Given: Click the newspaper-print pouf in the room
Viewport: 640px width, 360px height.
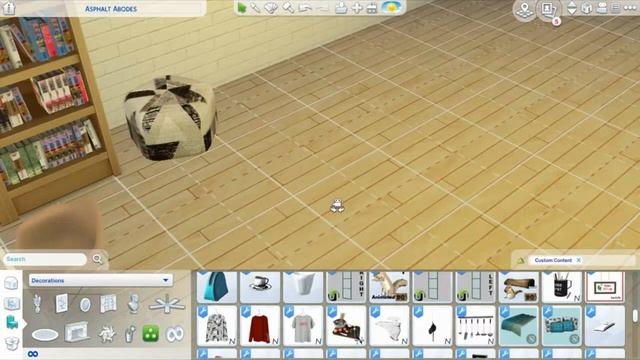Looking at the screenshot, I should click(x=171, y=117).
